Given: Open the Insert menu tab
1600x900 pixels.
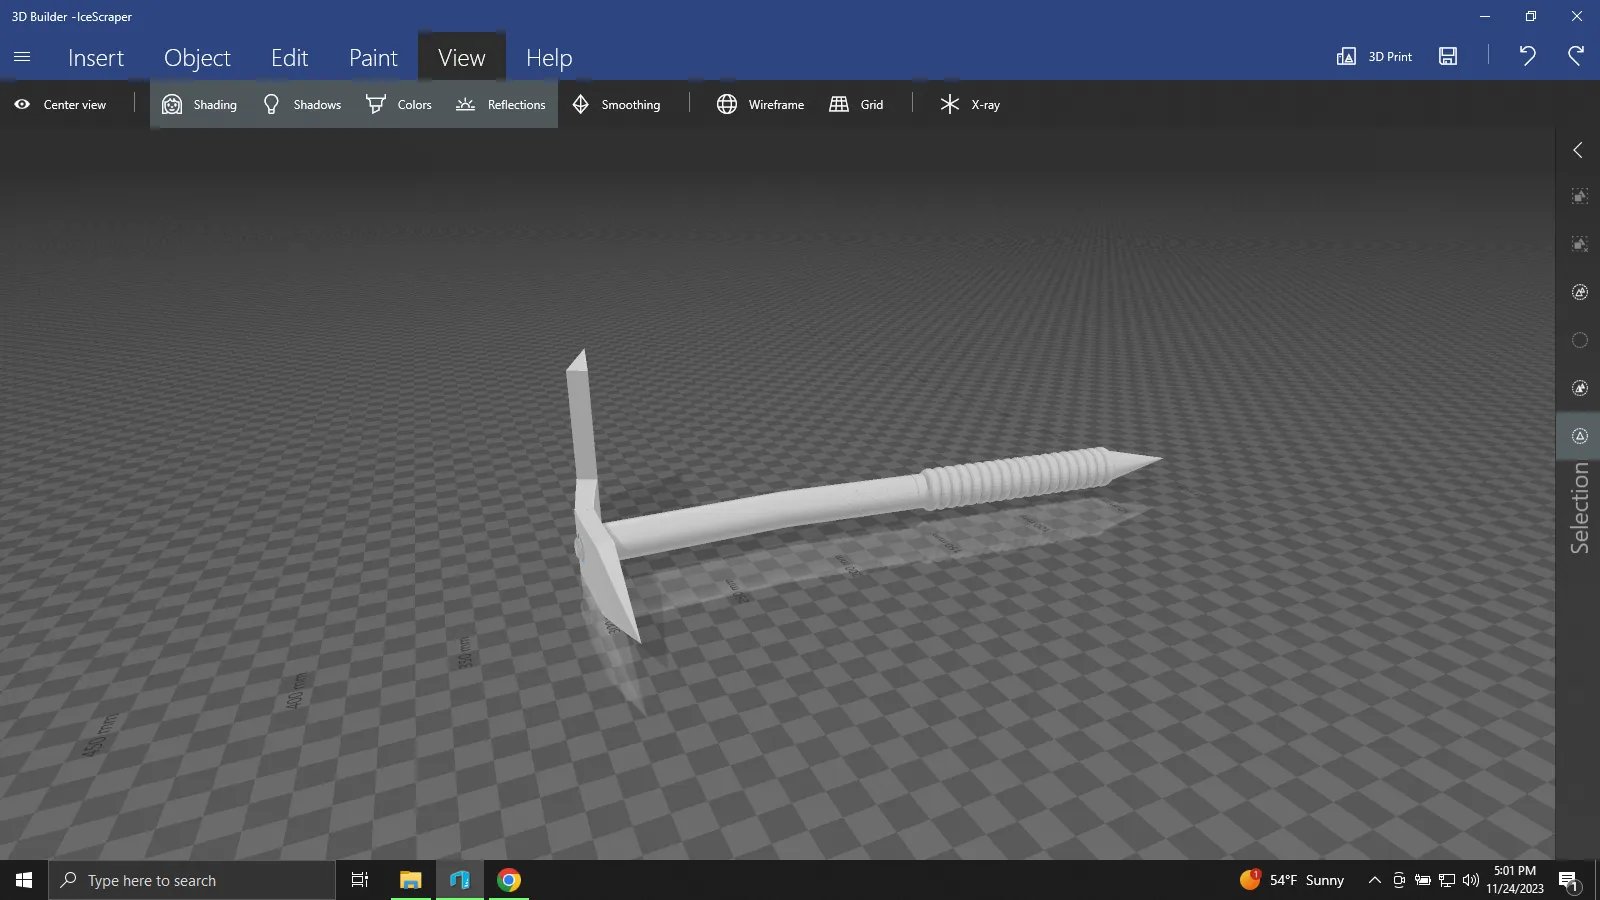Looking at the screenshot, I should (x=96, y=58).
